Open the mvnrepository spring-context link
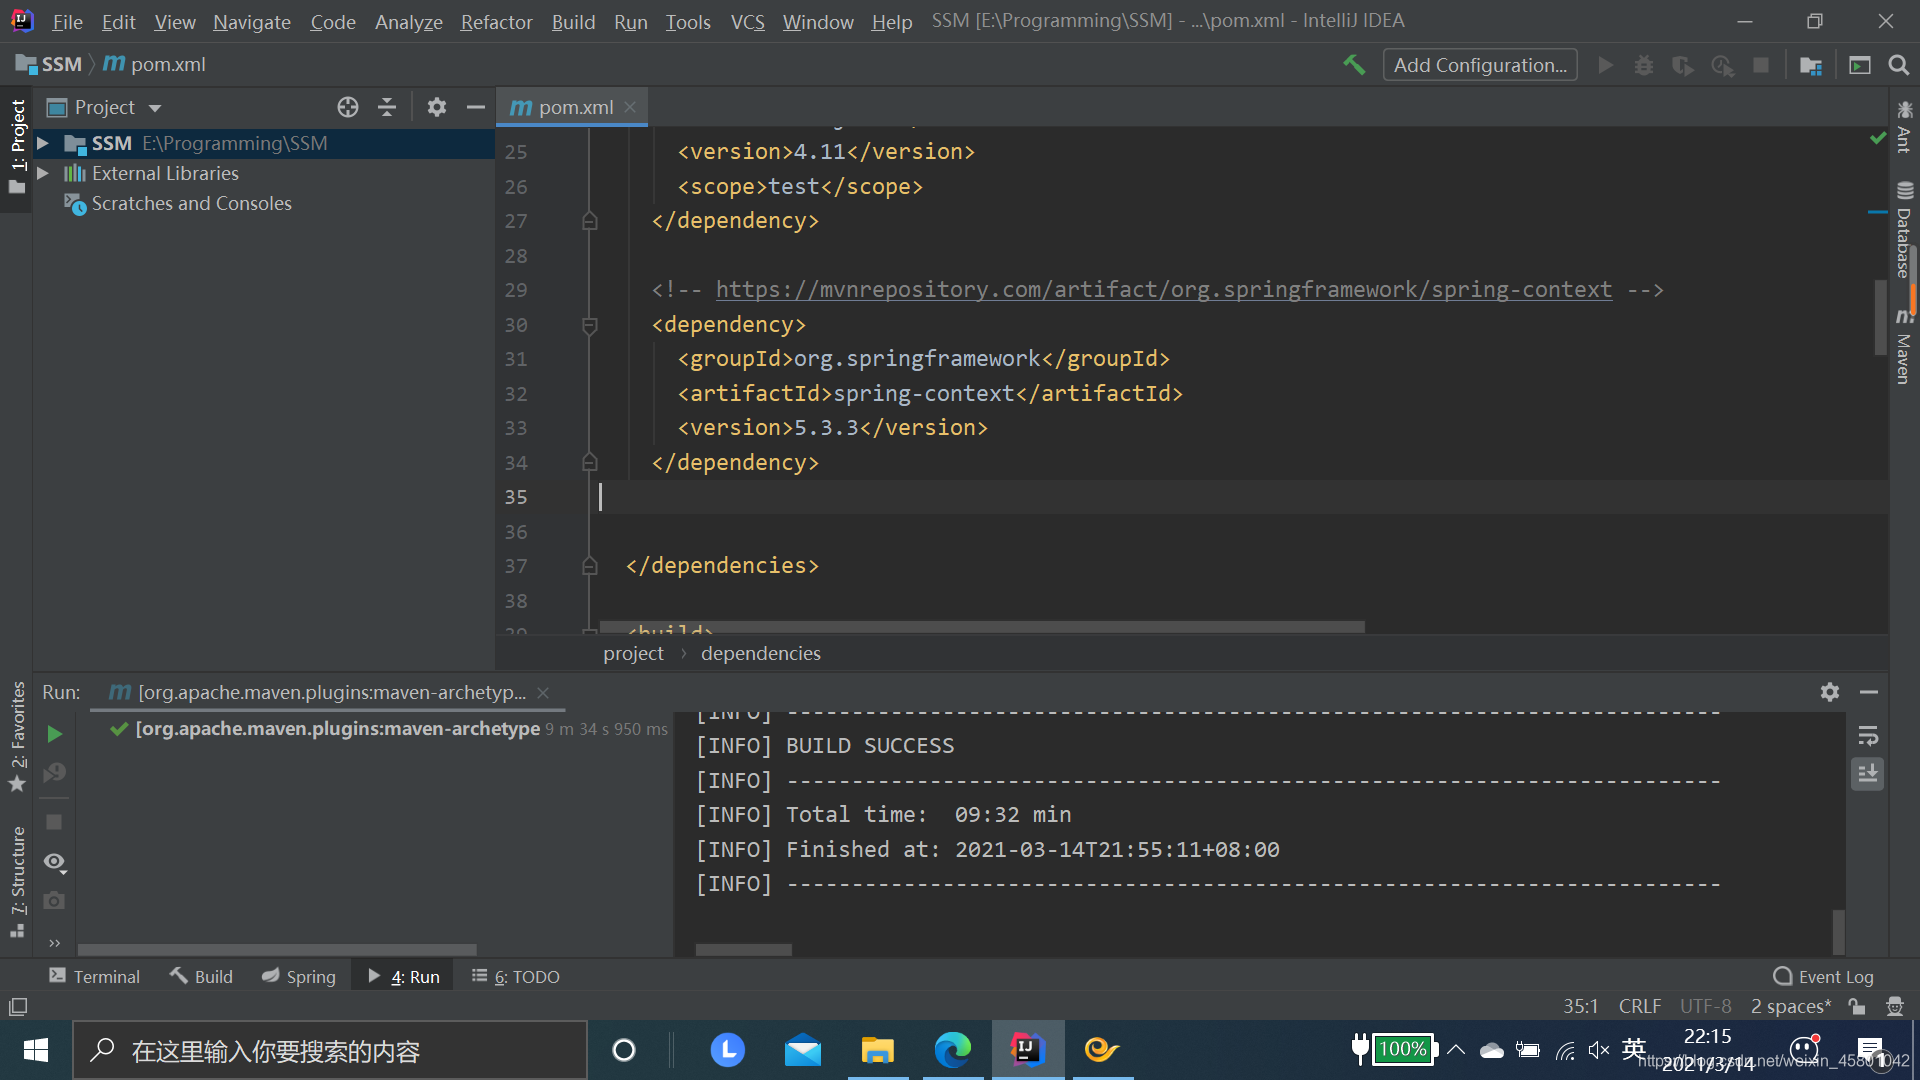The height and width of the screenshot is (1080, 1920). [x=1163, y=290]
